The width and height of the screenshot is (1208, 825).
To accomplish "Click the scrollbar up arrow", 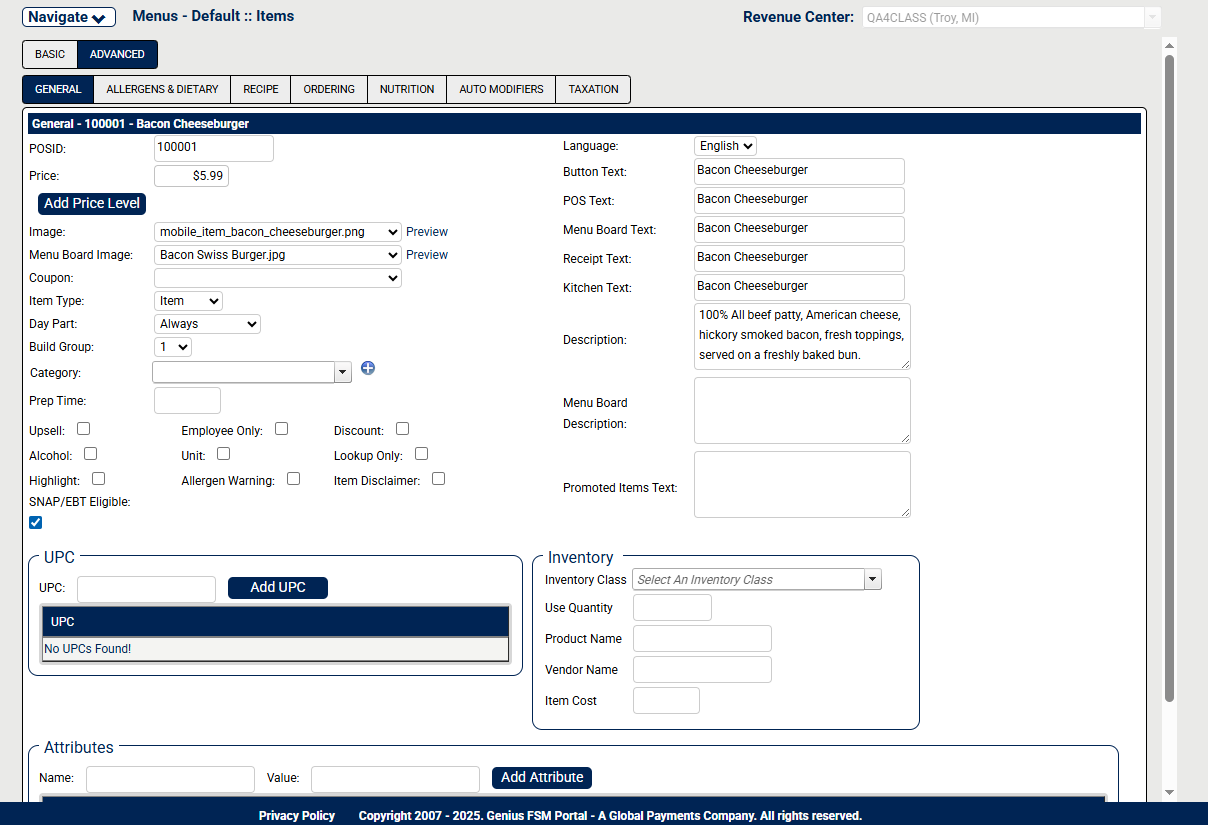I will [1169, 45].
